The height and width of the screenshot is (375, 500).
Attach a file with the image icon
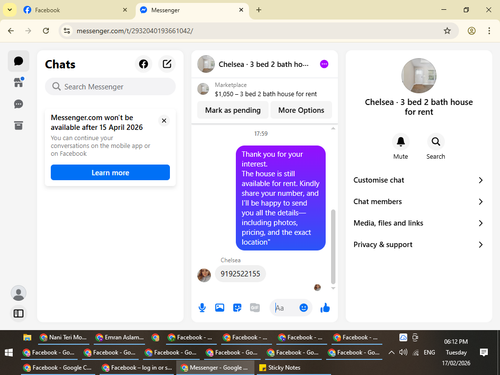[220, 307]
